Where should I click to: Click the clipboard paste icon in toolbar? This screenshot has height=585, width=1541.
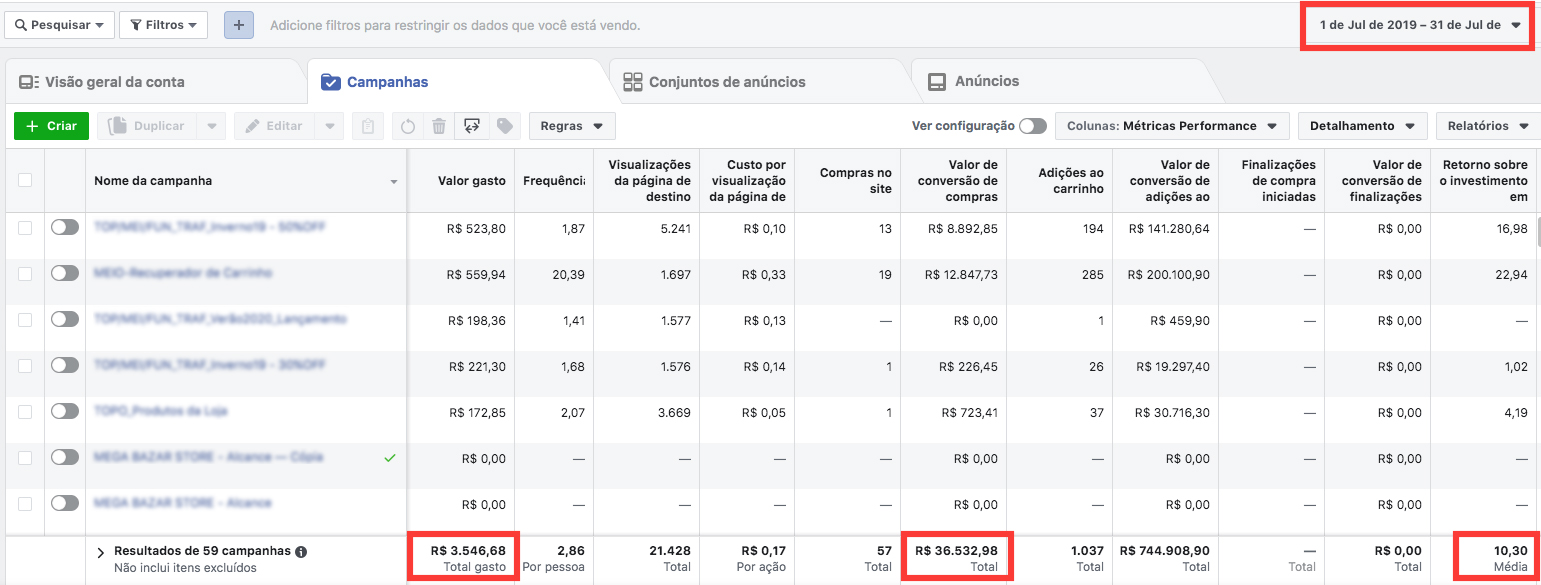click(x=368, y=127)
